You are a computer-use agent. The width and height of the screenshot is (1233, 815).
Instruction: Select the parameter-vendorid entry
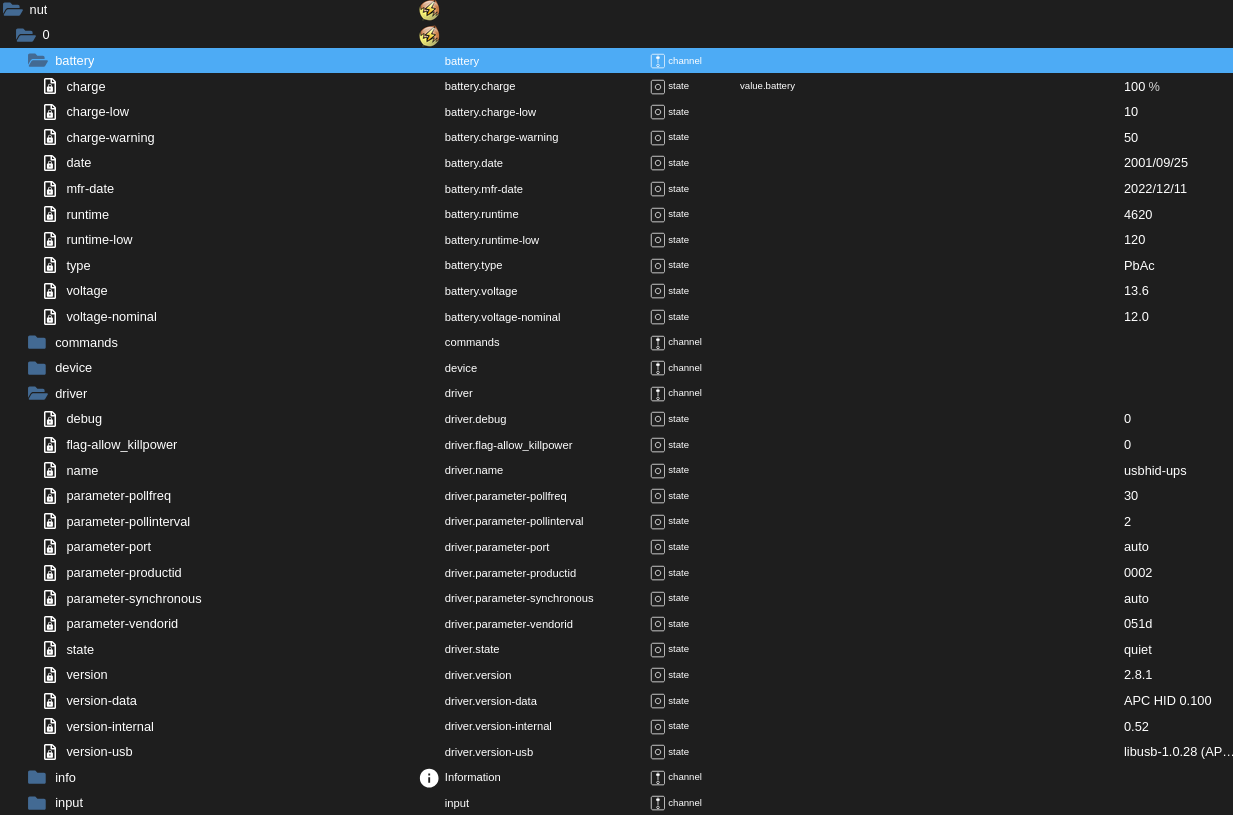coord(122,623)
